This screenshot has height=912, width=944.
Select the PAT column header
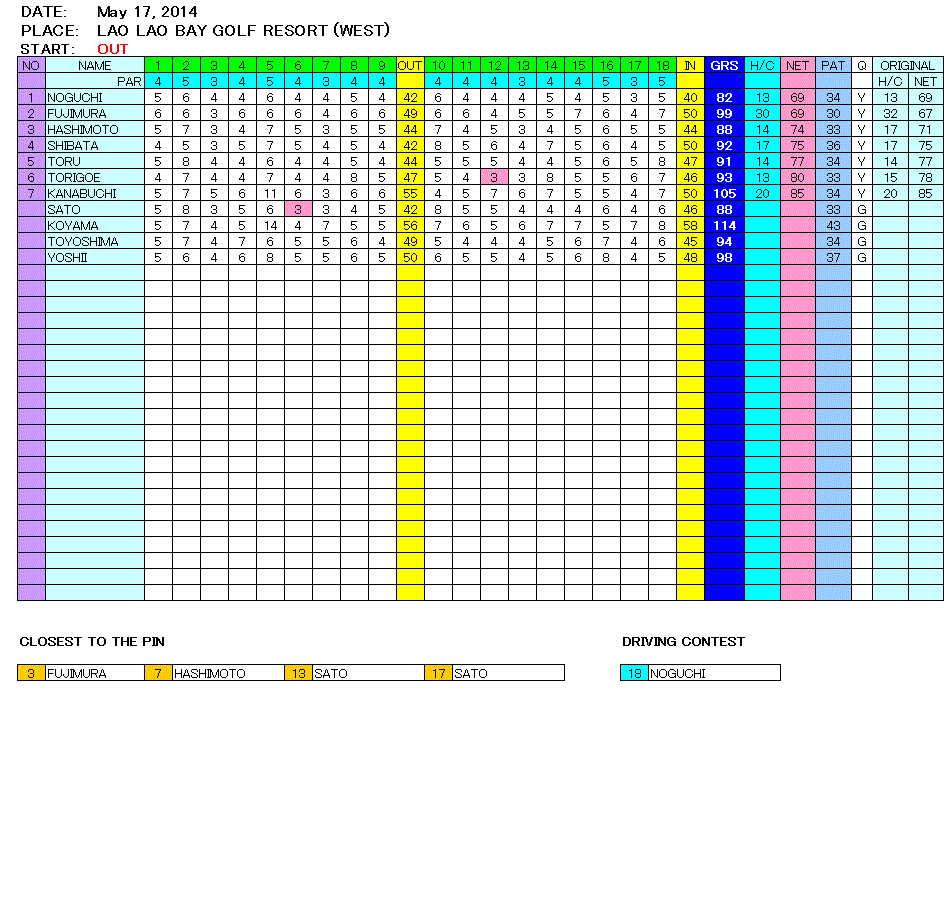pyautogui.click(x=833, y=66)
